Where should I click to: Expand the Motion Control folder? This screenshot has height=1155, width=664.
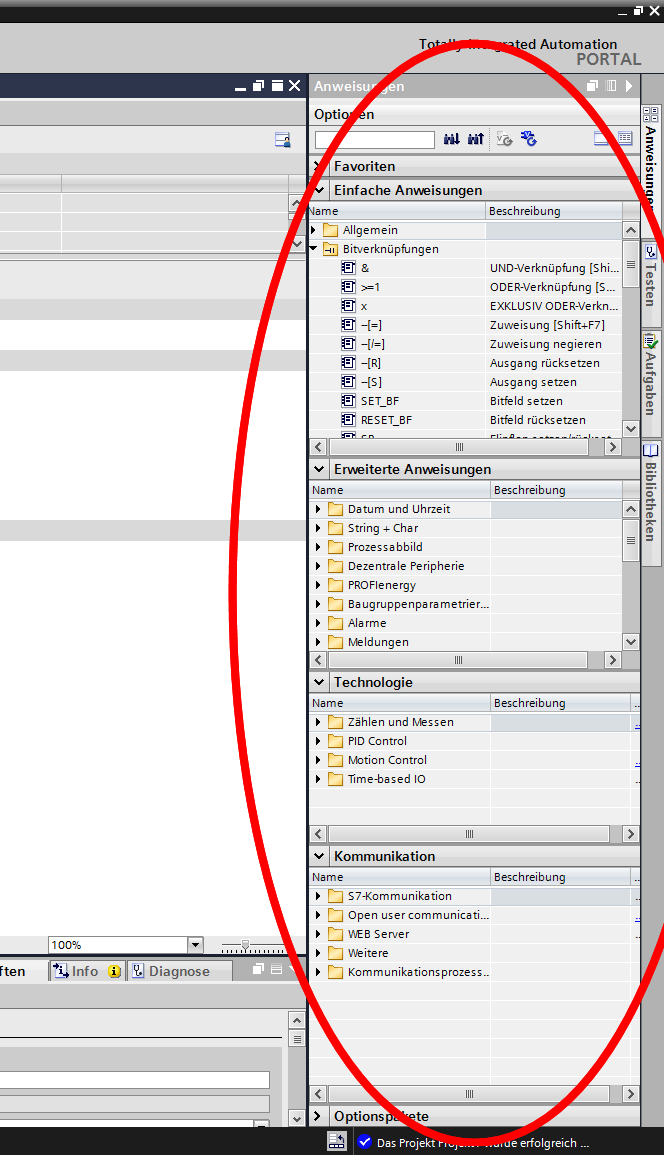pyautogui.click(x=319, y=760)
